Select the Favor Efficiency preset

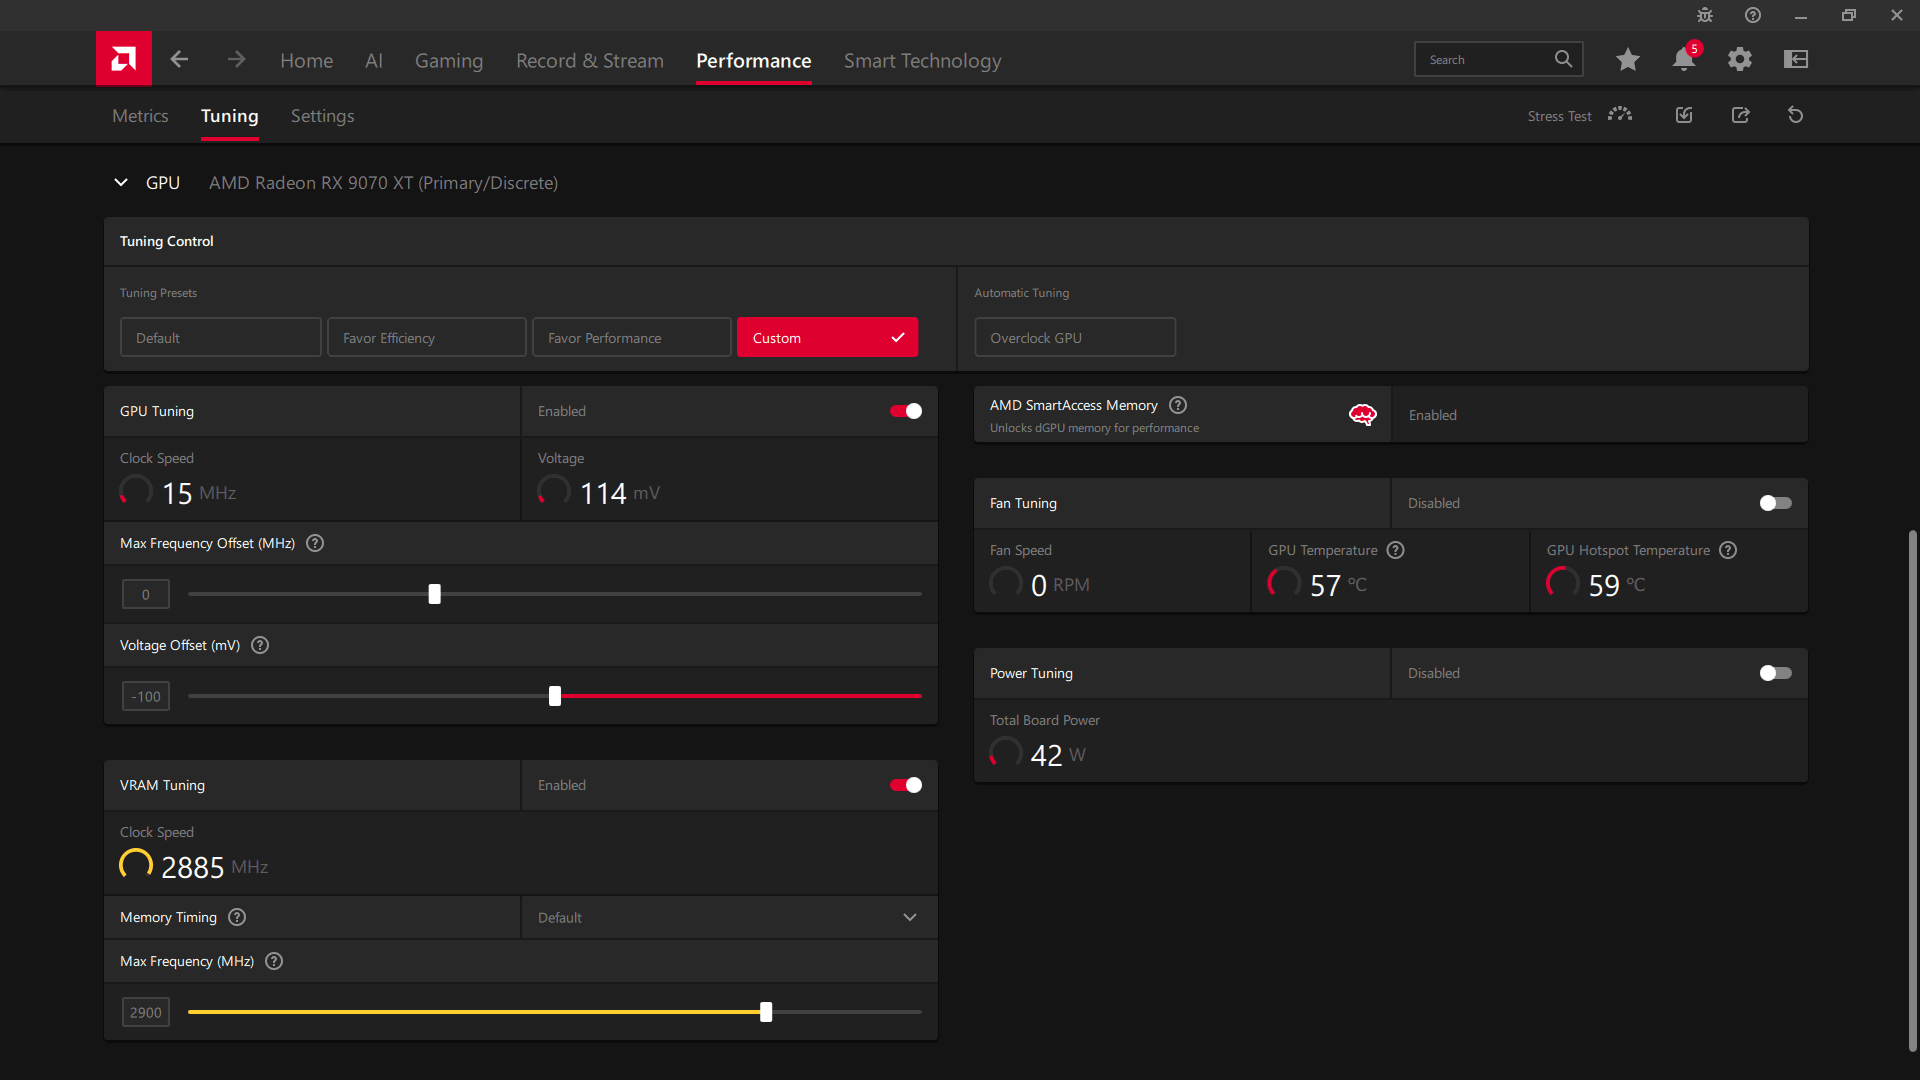click(x=426, y=338)
